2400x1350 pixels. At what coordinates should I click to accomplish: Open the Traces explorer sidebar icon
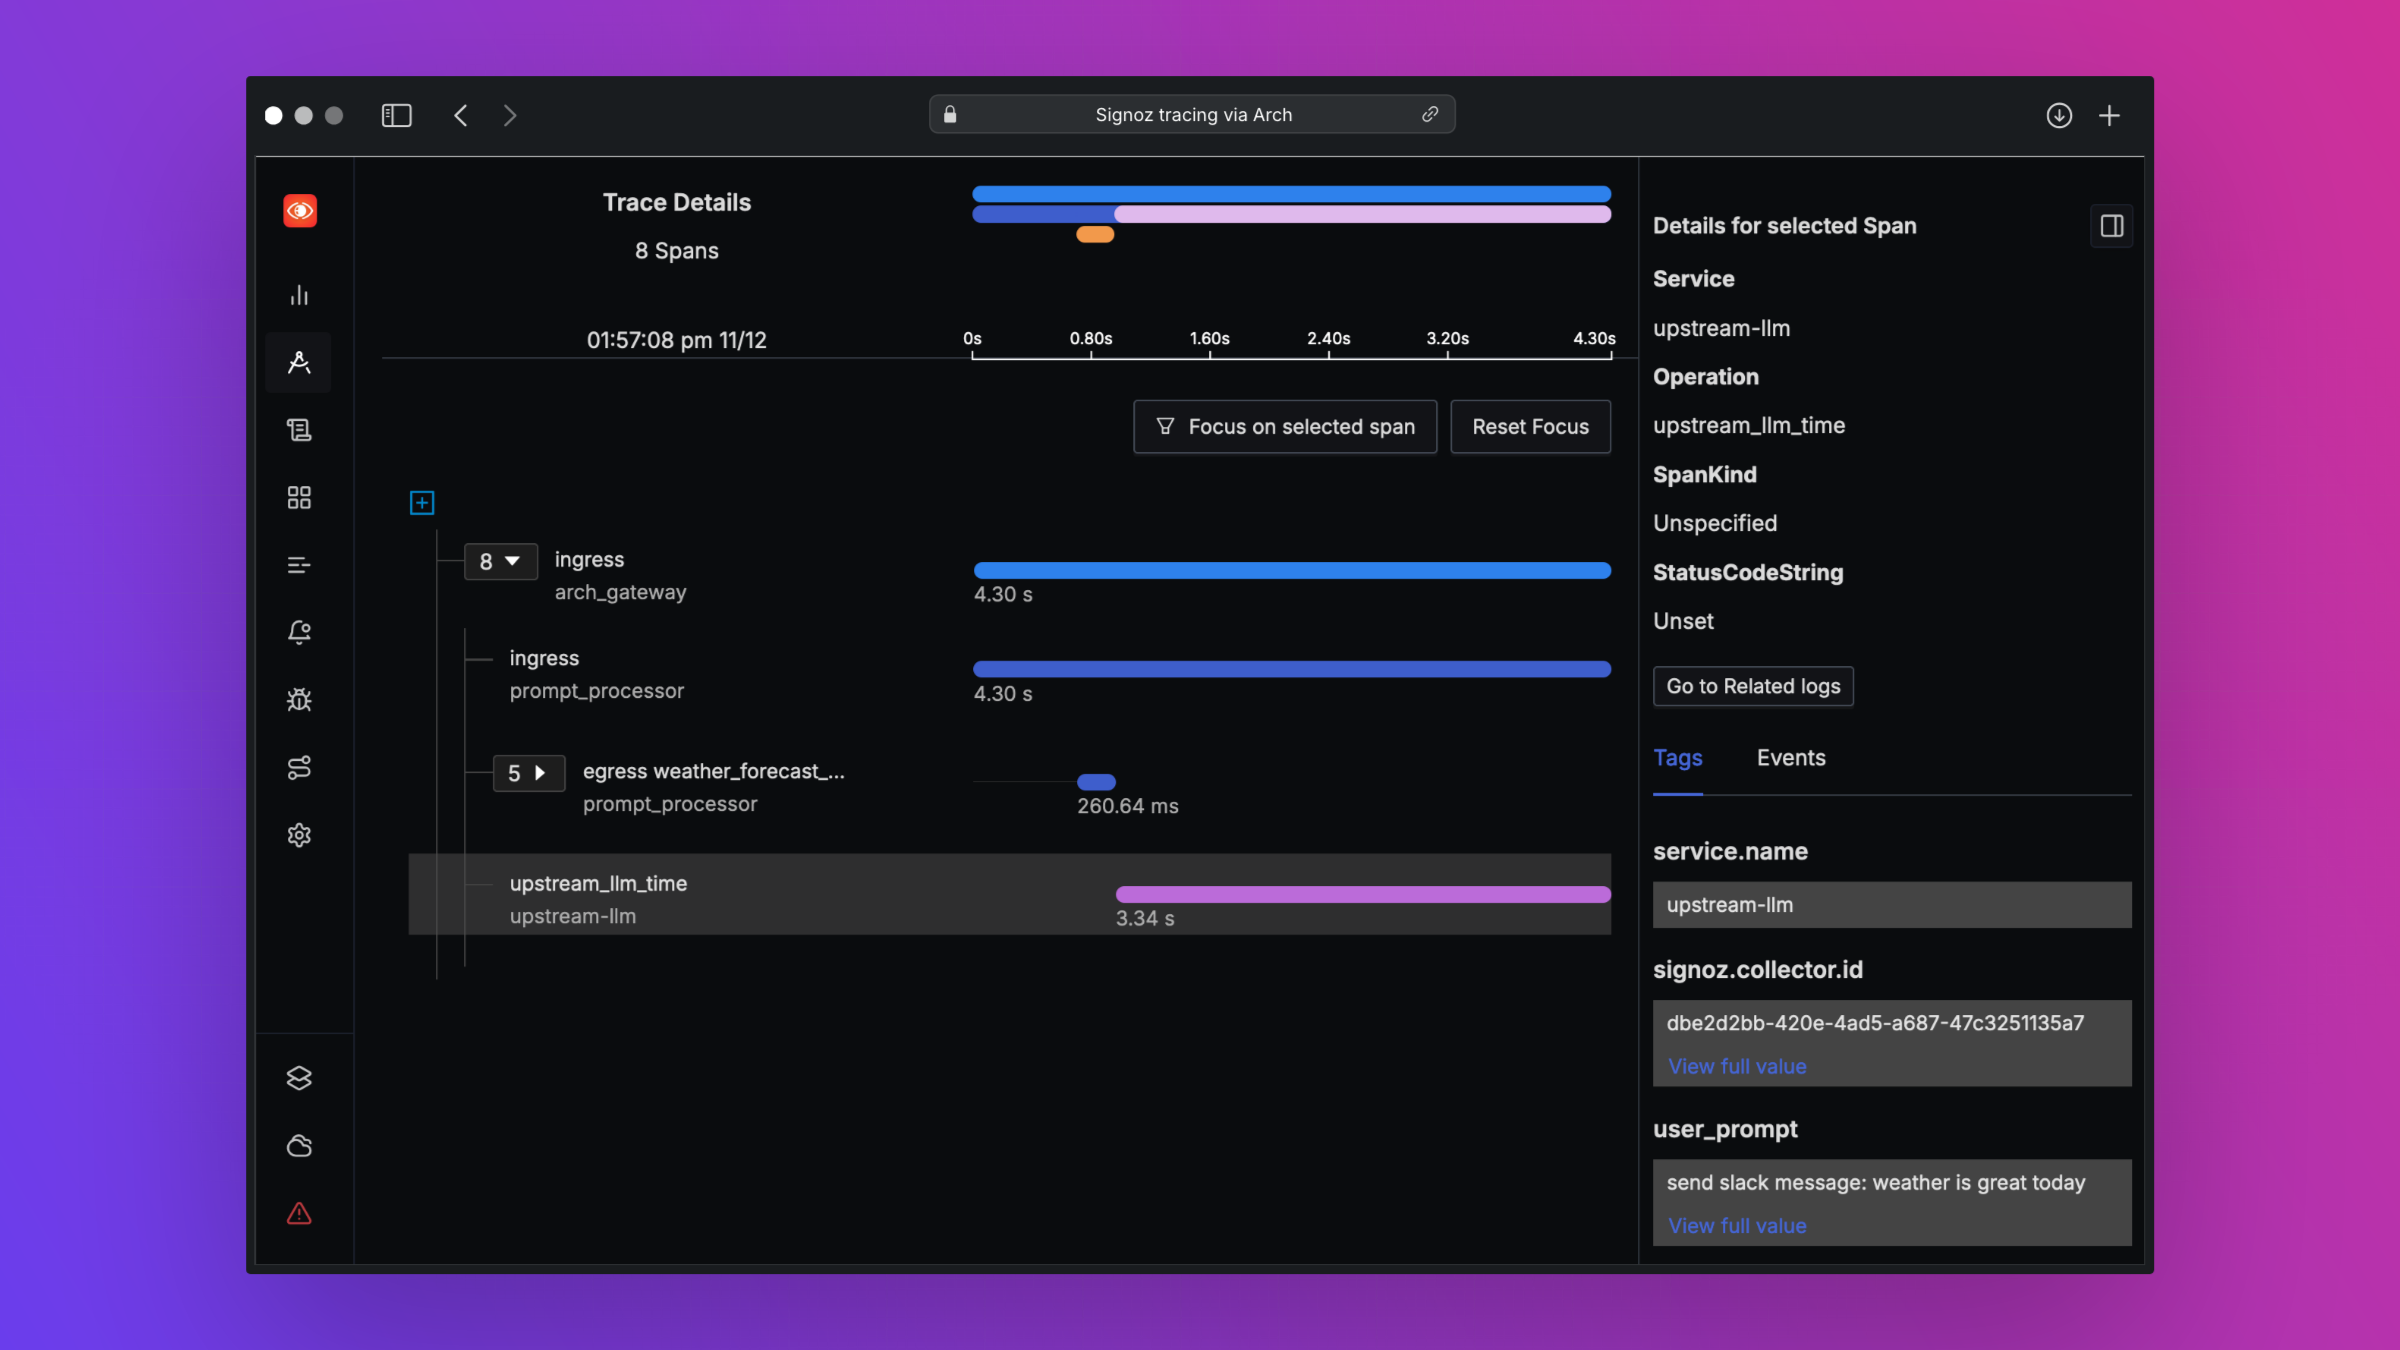coord(299,362)
